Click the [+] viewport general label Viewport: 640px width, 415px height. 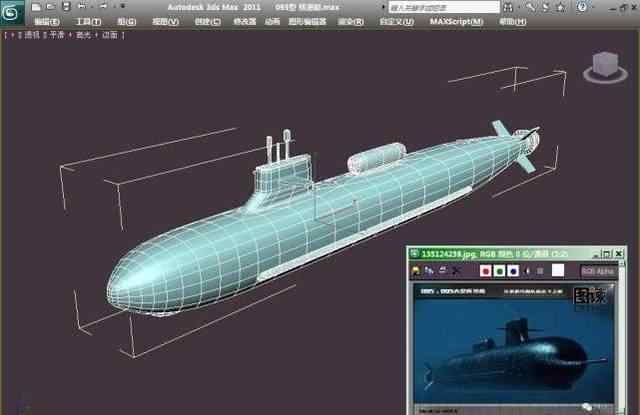10,34
